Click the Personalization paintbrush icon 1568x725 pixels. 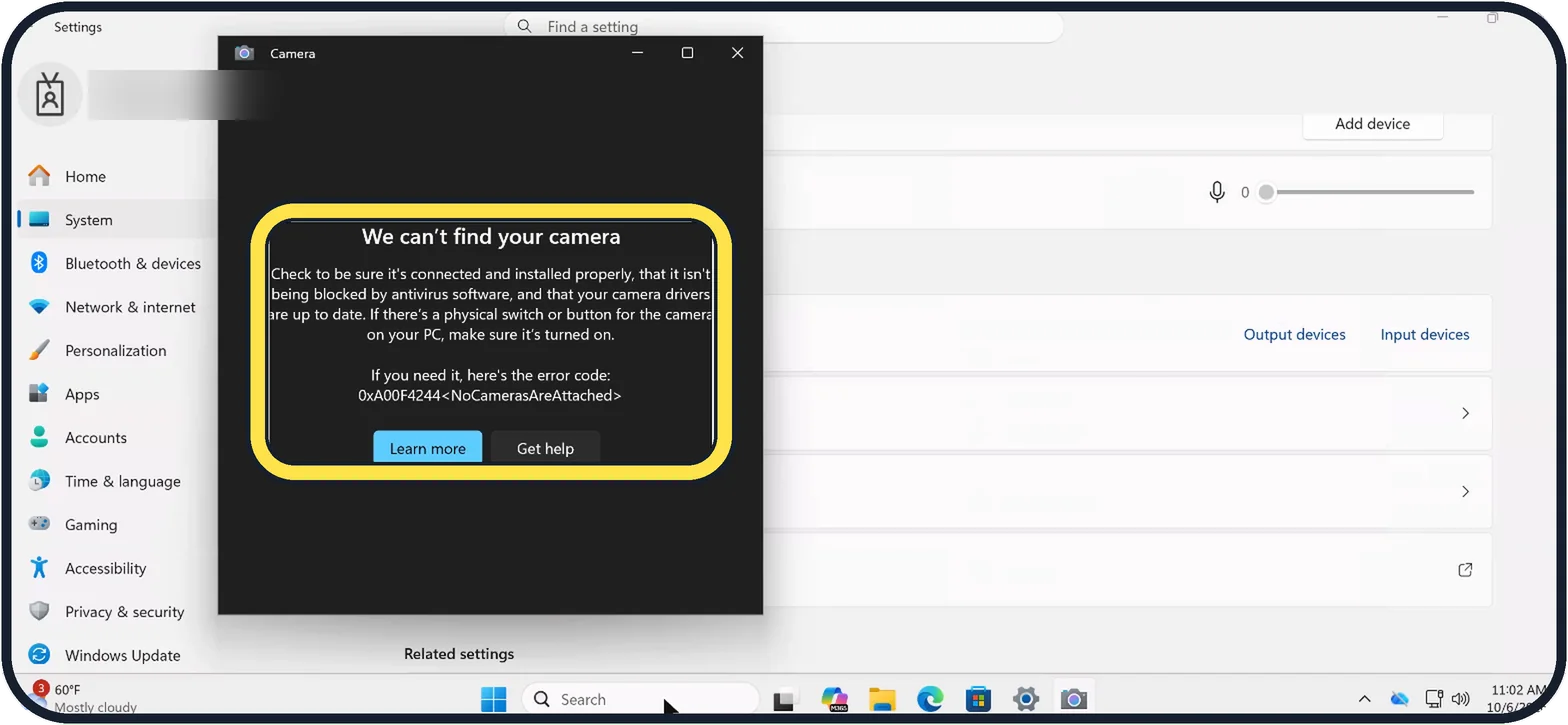39,350
